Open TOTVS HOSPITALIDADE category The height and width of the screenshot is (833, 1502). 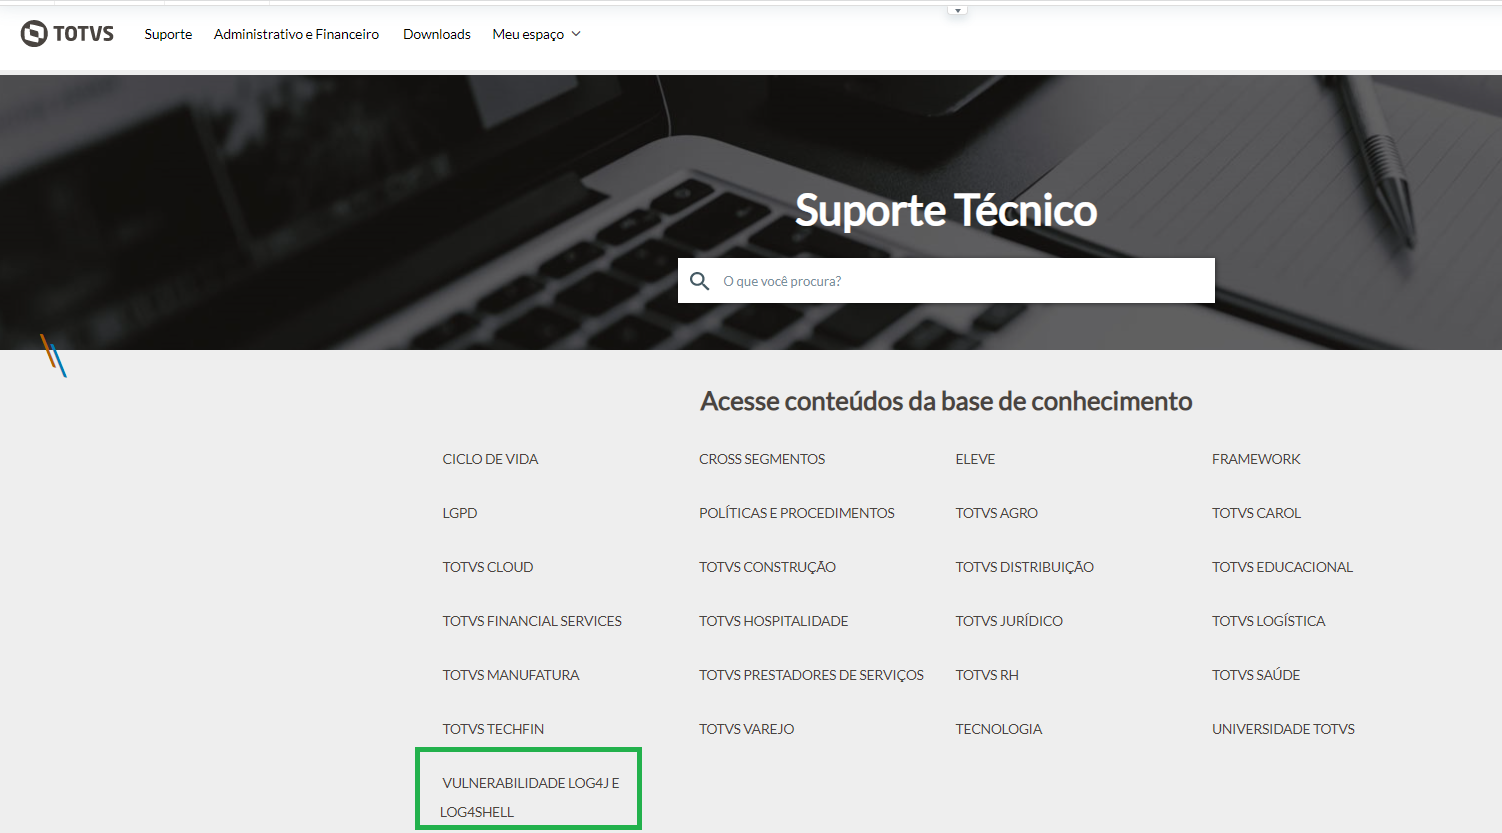coord(773,621)
